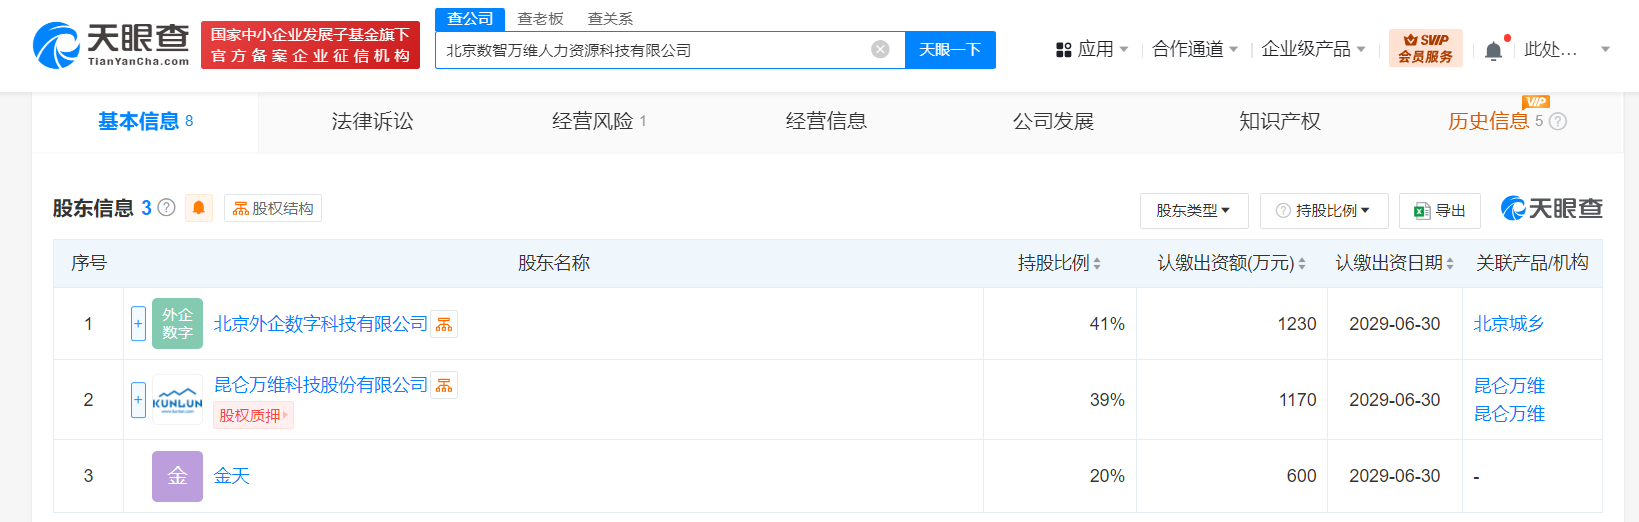Open SVIP 会员服务 badge
Screen dimensions: 1639x522
(x=1425, y=48)
